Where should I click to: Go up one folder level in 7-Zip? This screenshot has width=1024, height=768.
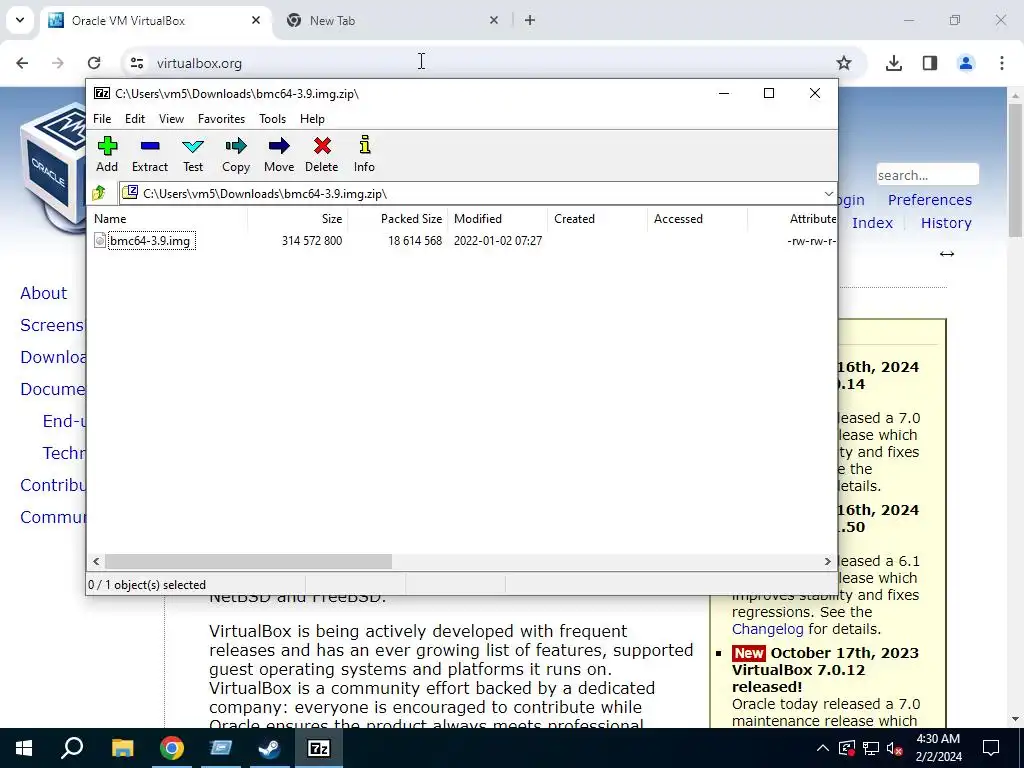click(99, 193)
